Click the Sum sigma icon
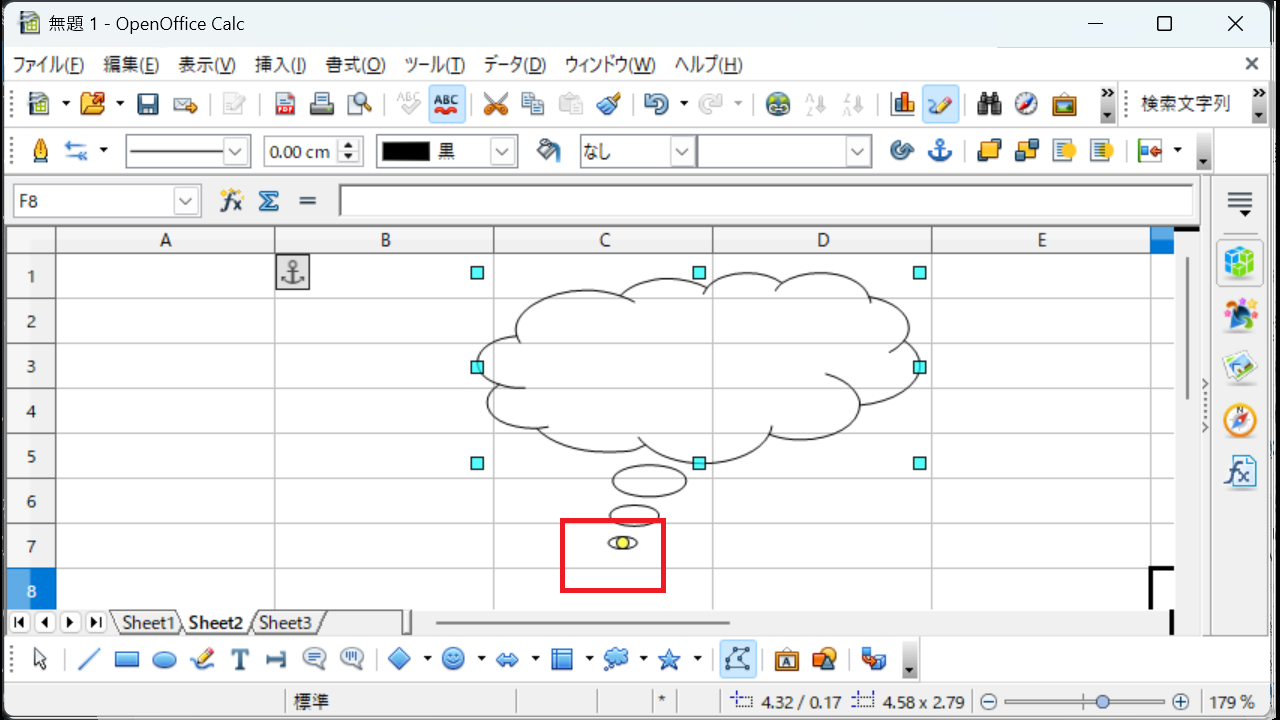This screenshot has height=720, width=1280. point(268,201)
